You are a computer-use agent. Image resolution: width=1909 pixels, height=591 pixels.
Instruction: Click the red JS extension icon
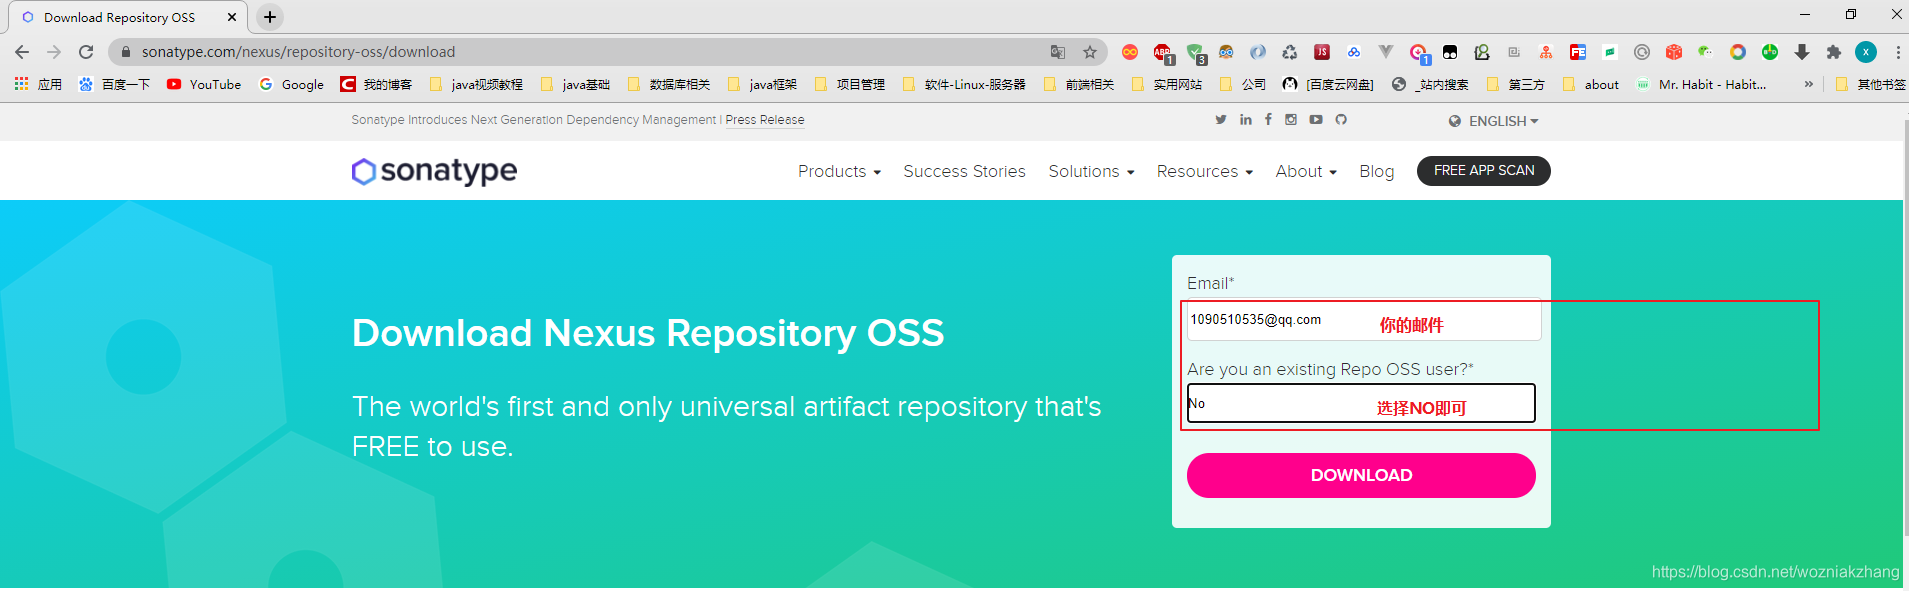(1322, 52)
